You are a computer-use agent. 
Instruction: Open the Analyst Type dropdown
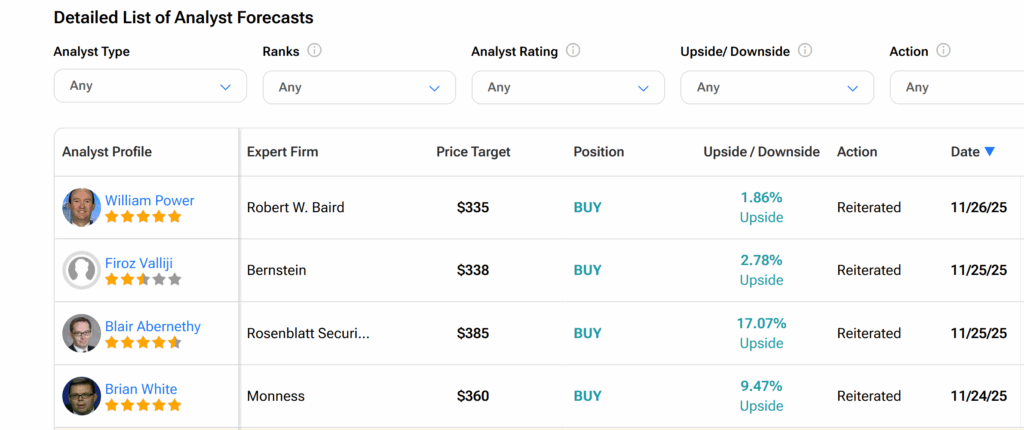150,86
